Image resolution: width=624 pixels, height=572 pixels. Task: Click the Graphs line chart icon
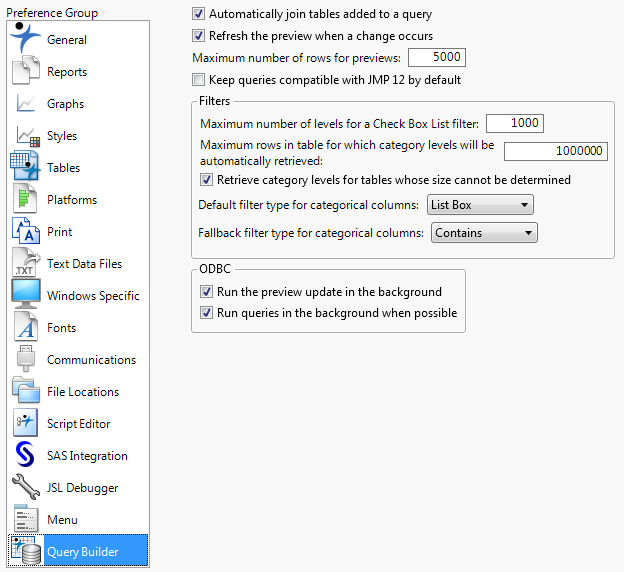(x=26, y=103)
